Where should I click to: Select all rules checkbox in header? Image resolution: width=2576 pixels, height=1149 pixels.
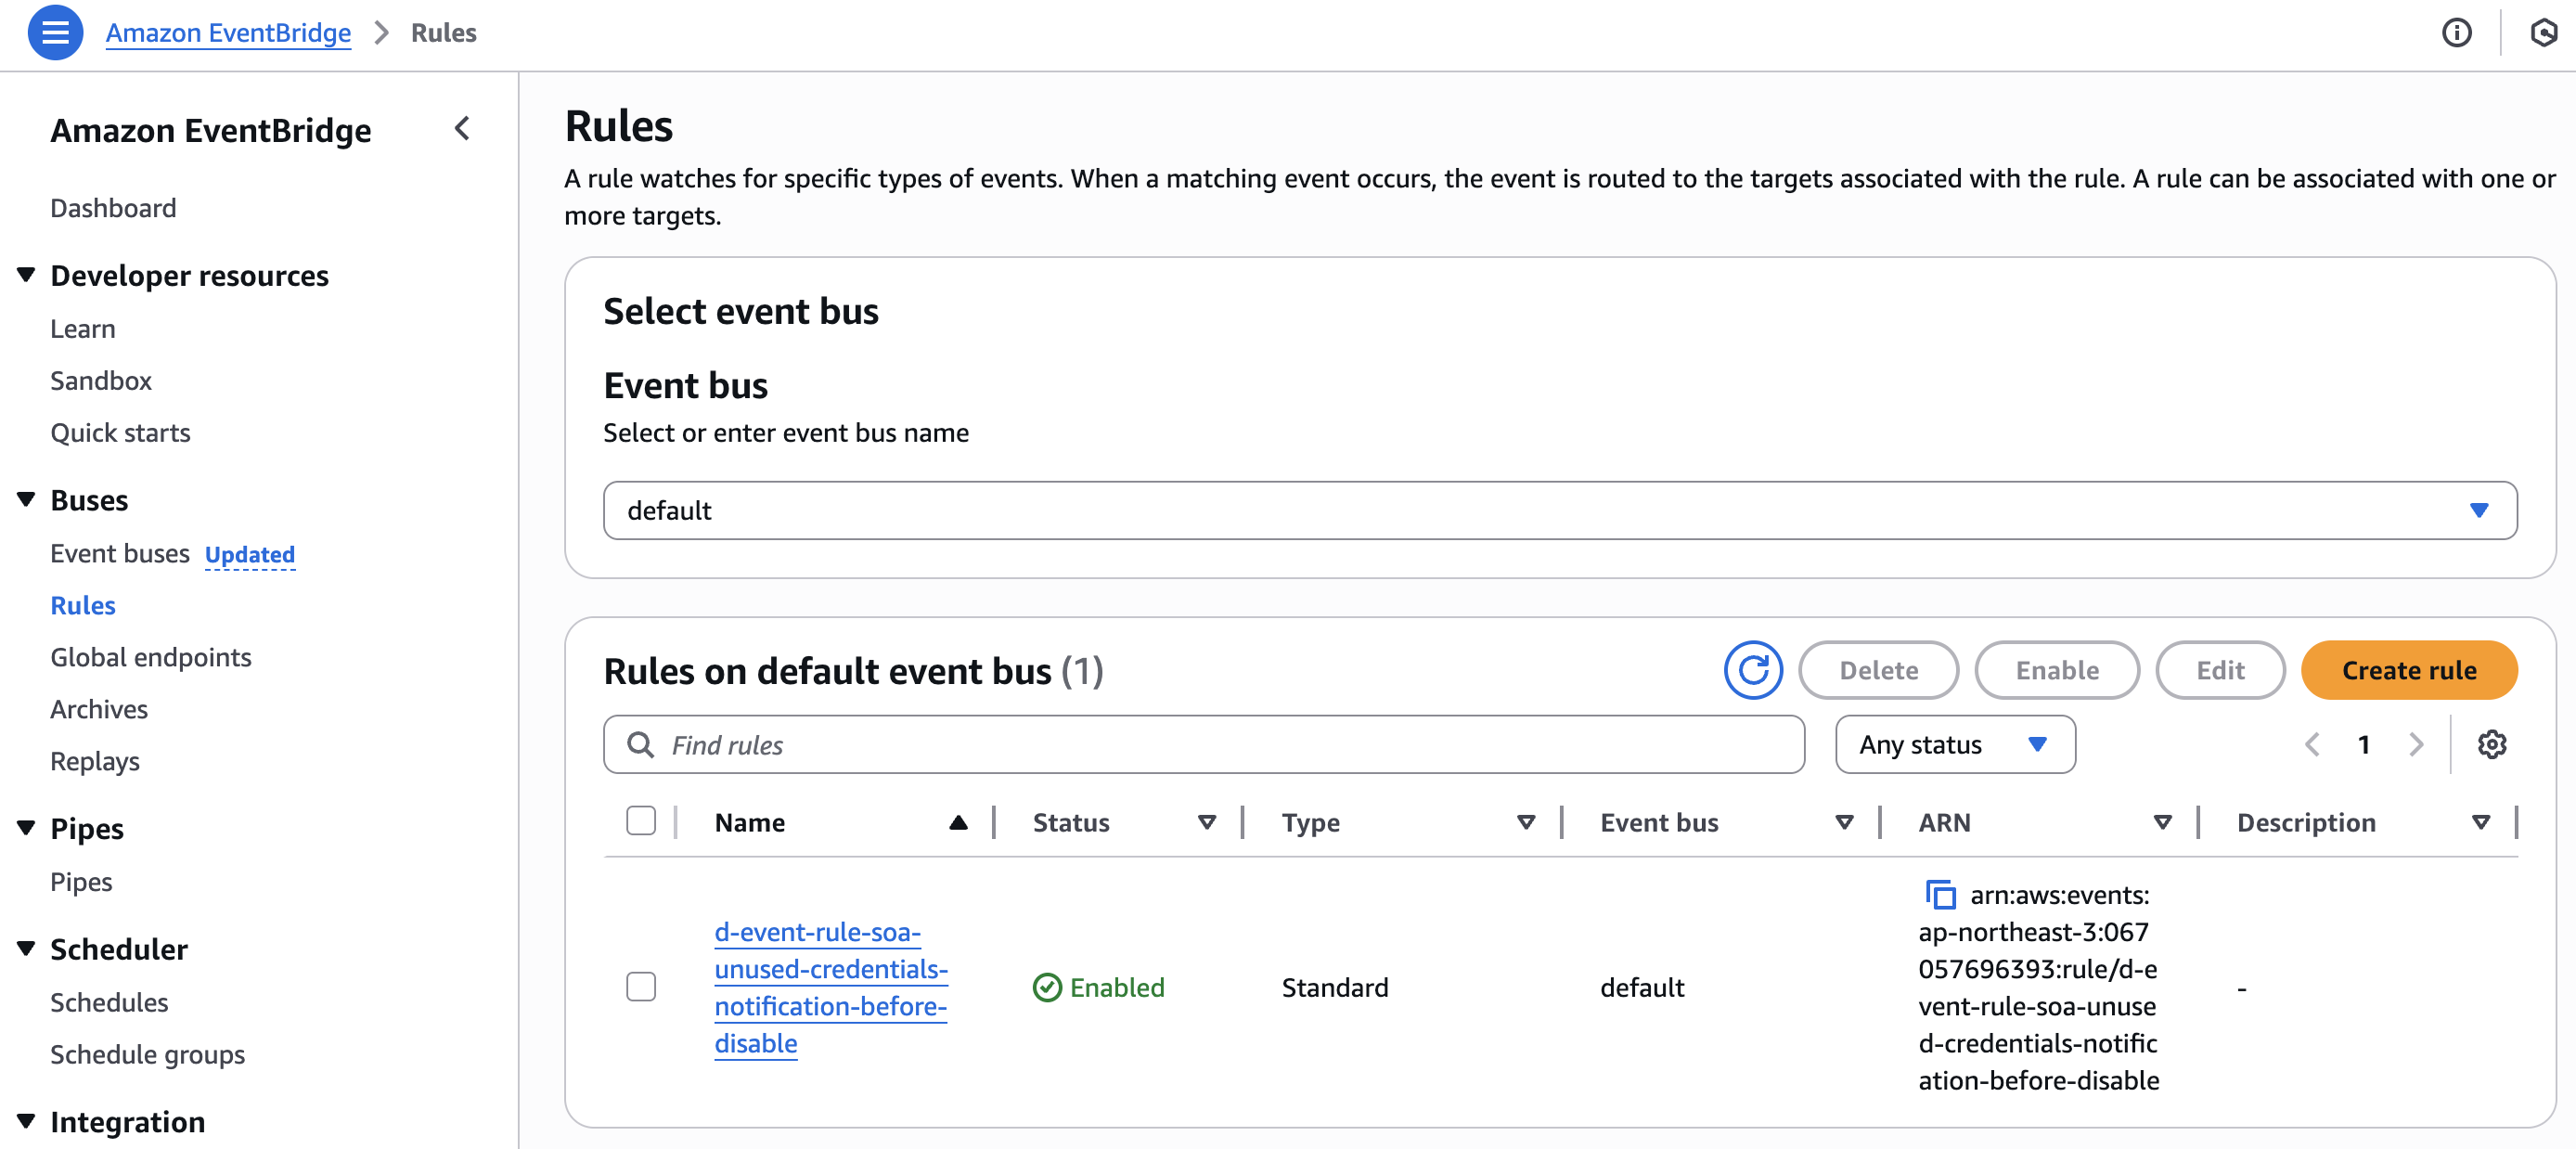[x=641, y=821]
